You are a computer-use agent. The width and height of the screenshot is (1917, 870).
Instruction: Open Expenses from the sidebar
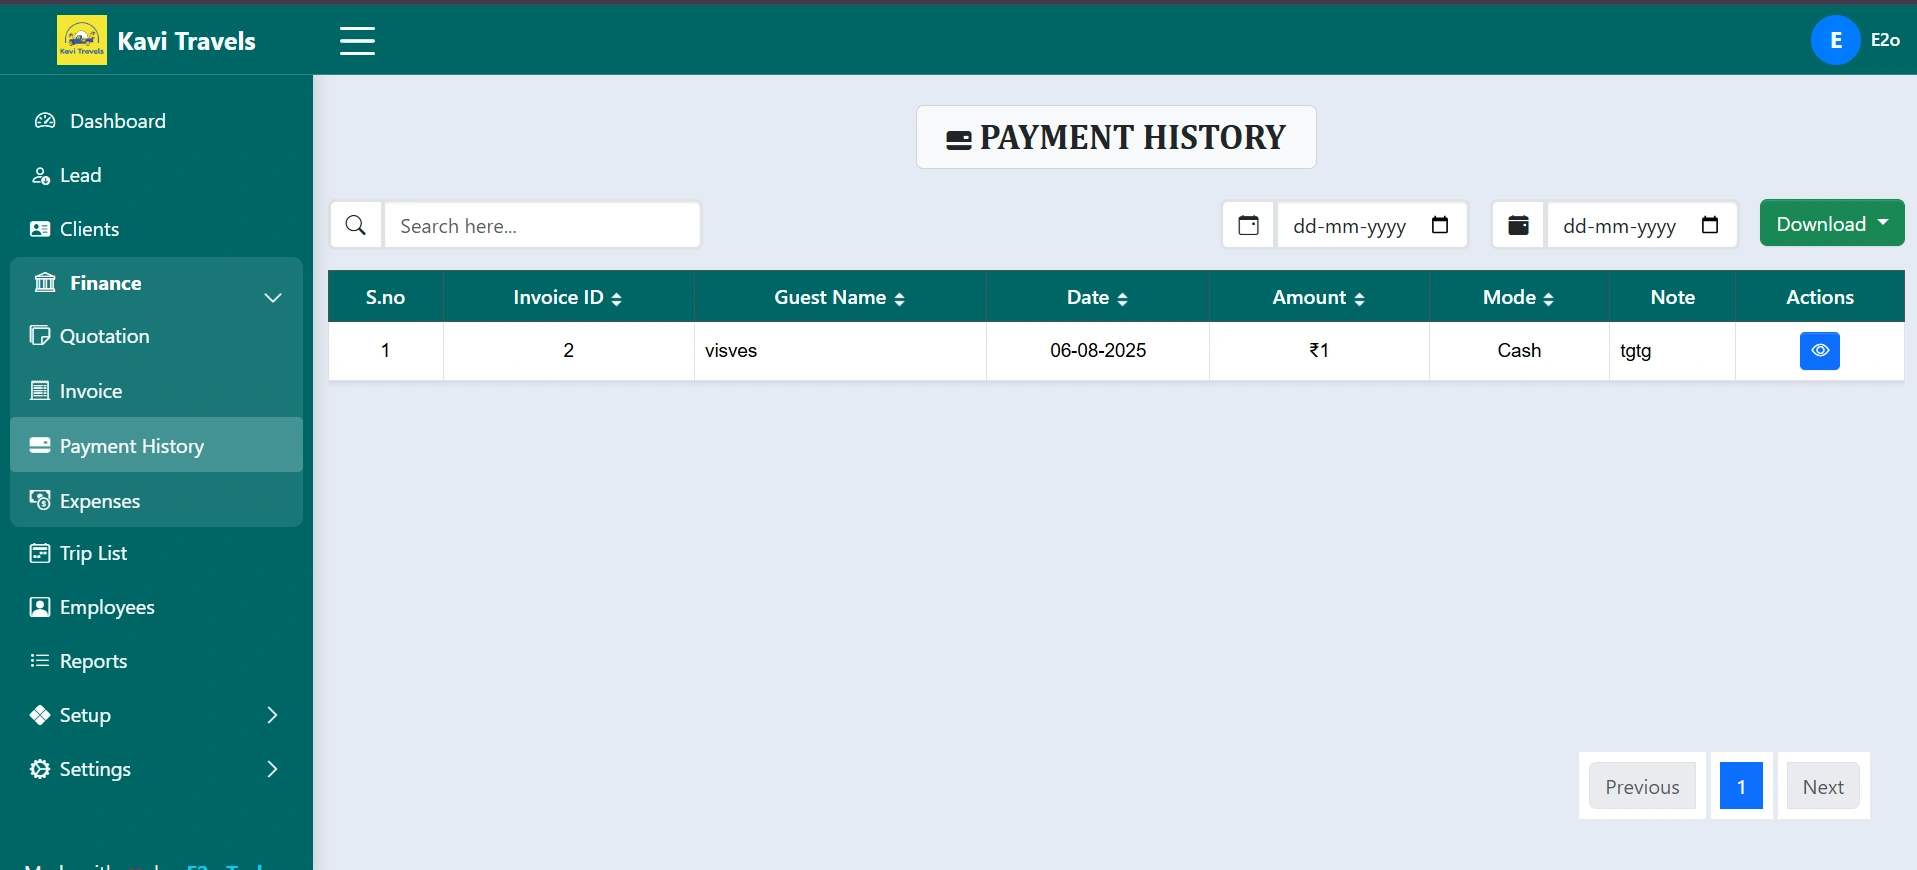click(x=100, y=501)
